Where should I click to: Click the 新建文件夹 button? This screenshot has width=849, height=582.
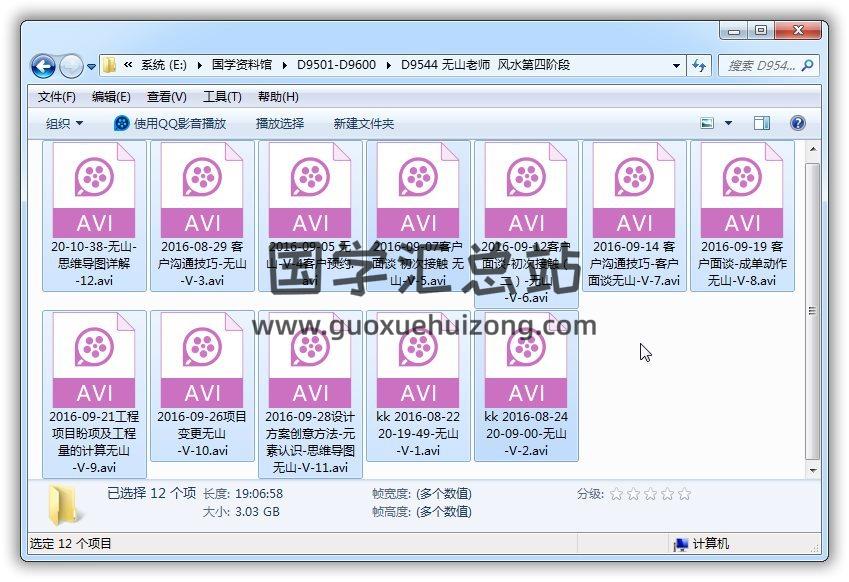click(364, 123)
